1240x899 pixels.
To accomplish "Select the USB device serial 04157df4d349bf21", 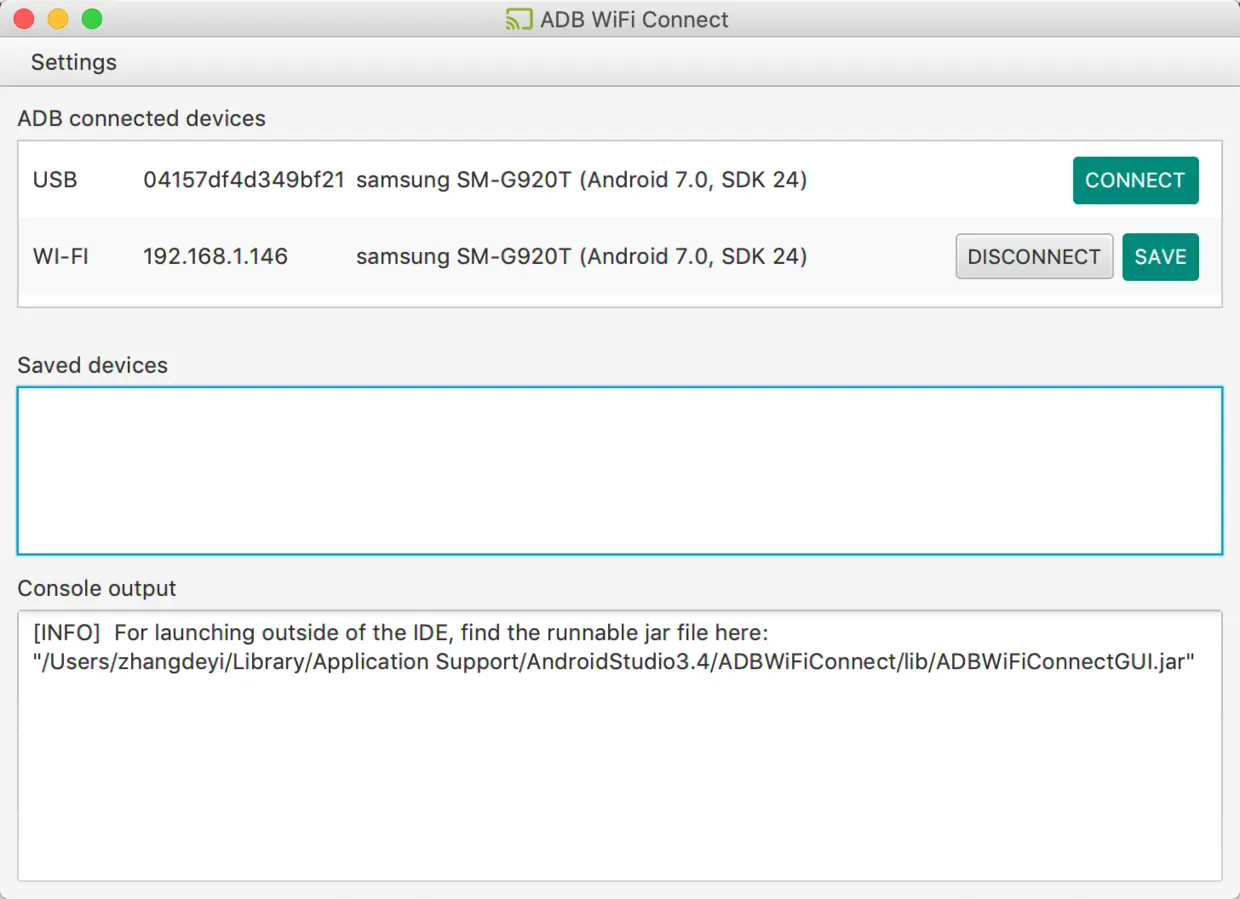I will (x=244, y=180).
